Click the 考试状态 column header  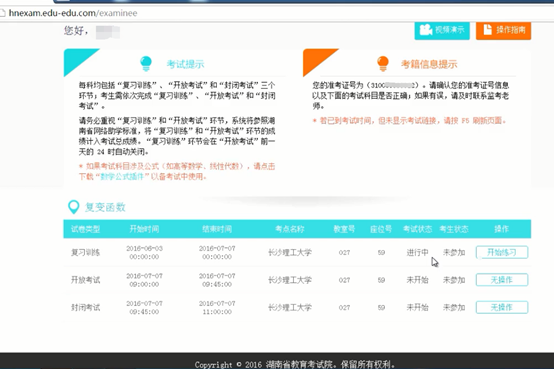point(418,229)
